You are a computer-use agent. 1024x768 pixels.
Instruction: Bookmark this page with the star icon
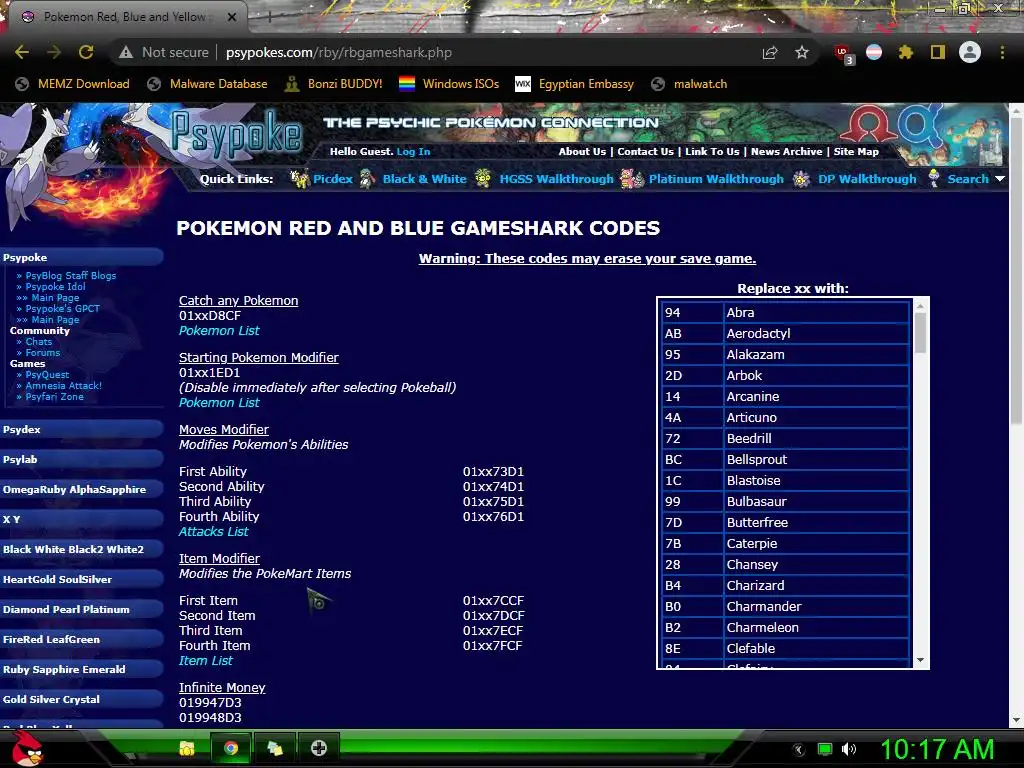(x=802, y=52)
